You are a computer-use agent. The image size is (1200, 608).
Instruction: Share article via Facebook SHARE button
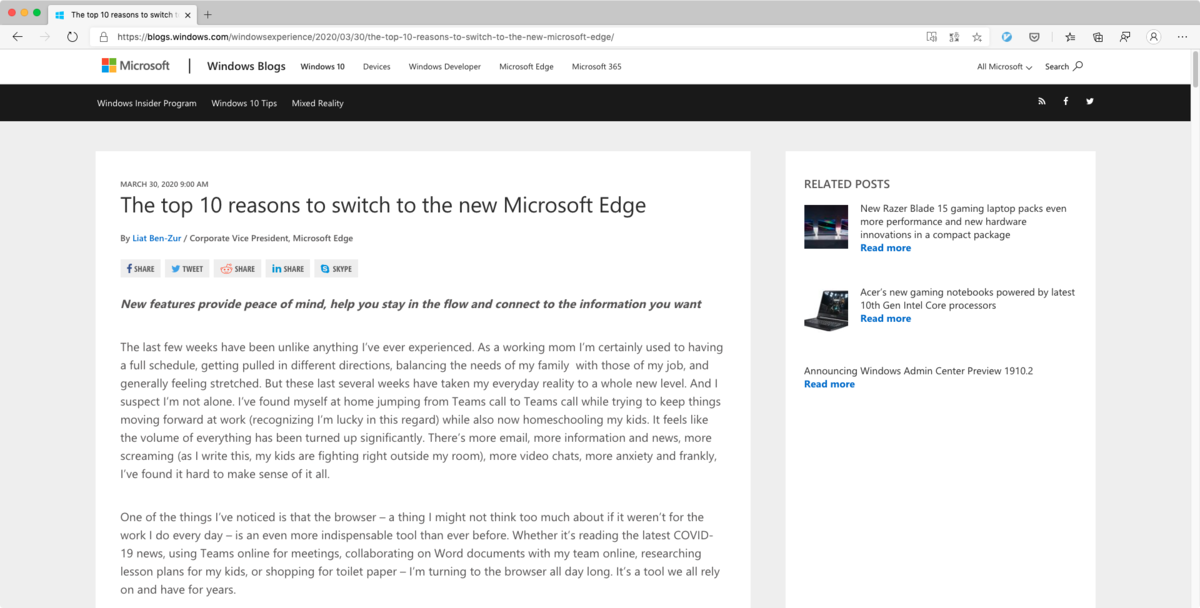tap(140, 269)
